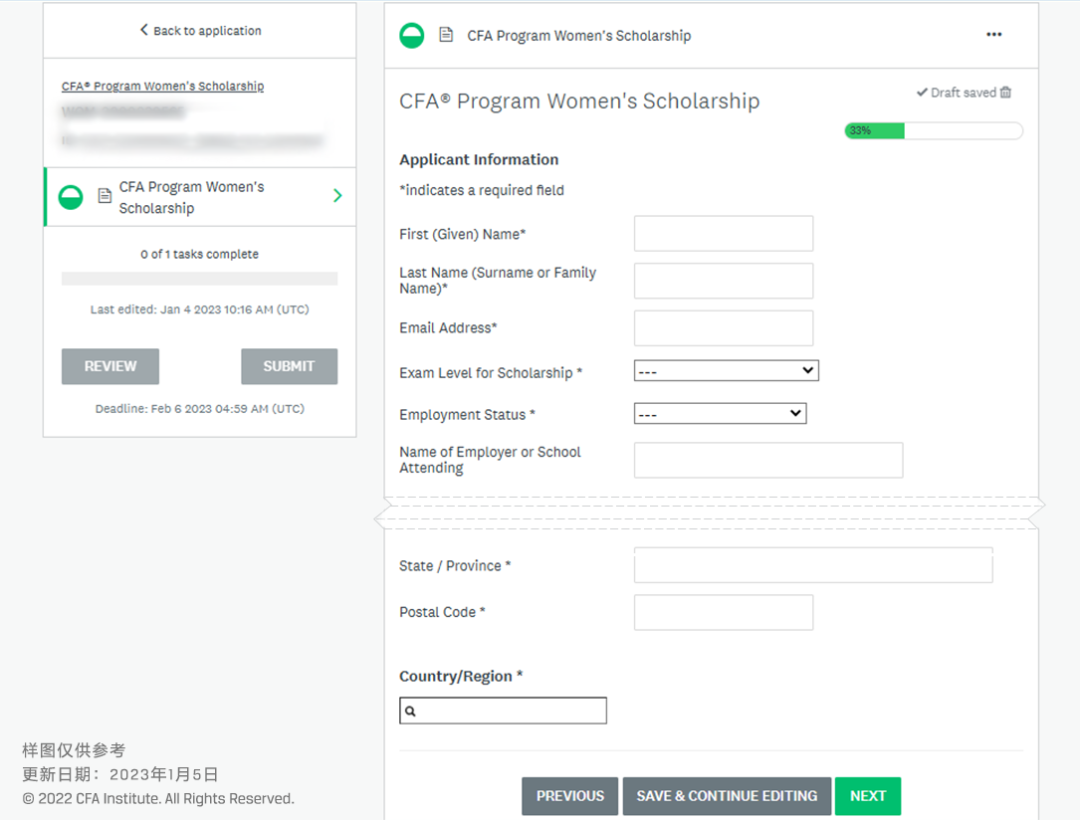Click the sidebar document icon for the scholarship task

[105, 196]
